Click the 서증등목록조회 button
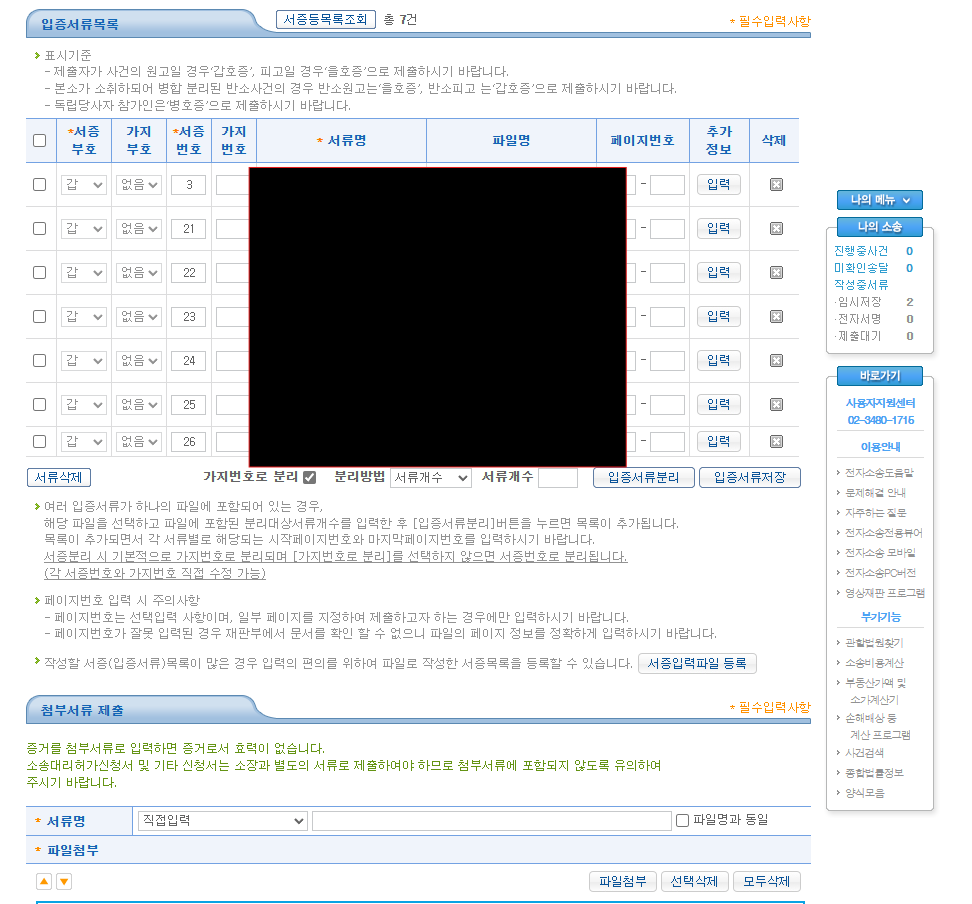The width and height of the screenshot is (972, 904). [x=326, y=20]
